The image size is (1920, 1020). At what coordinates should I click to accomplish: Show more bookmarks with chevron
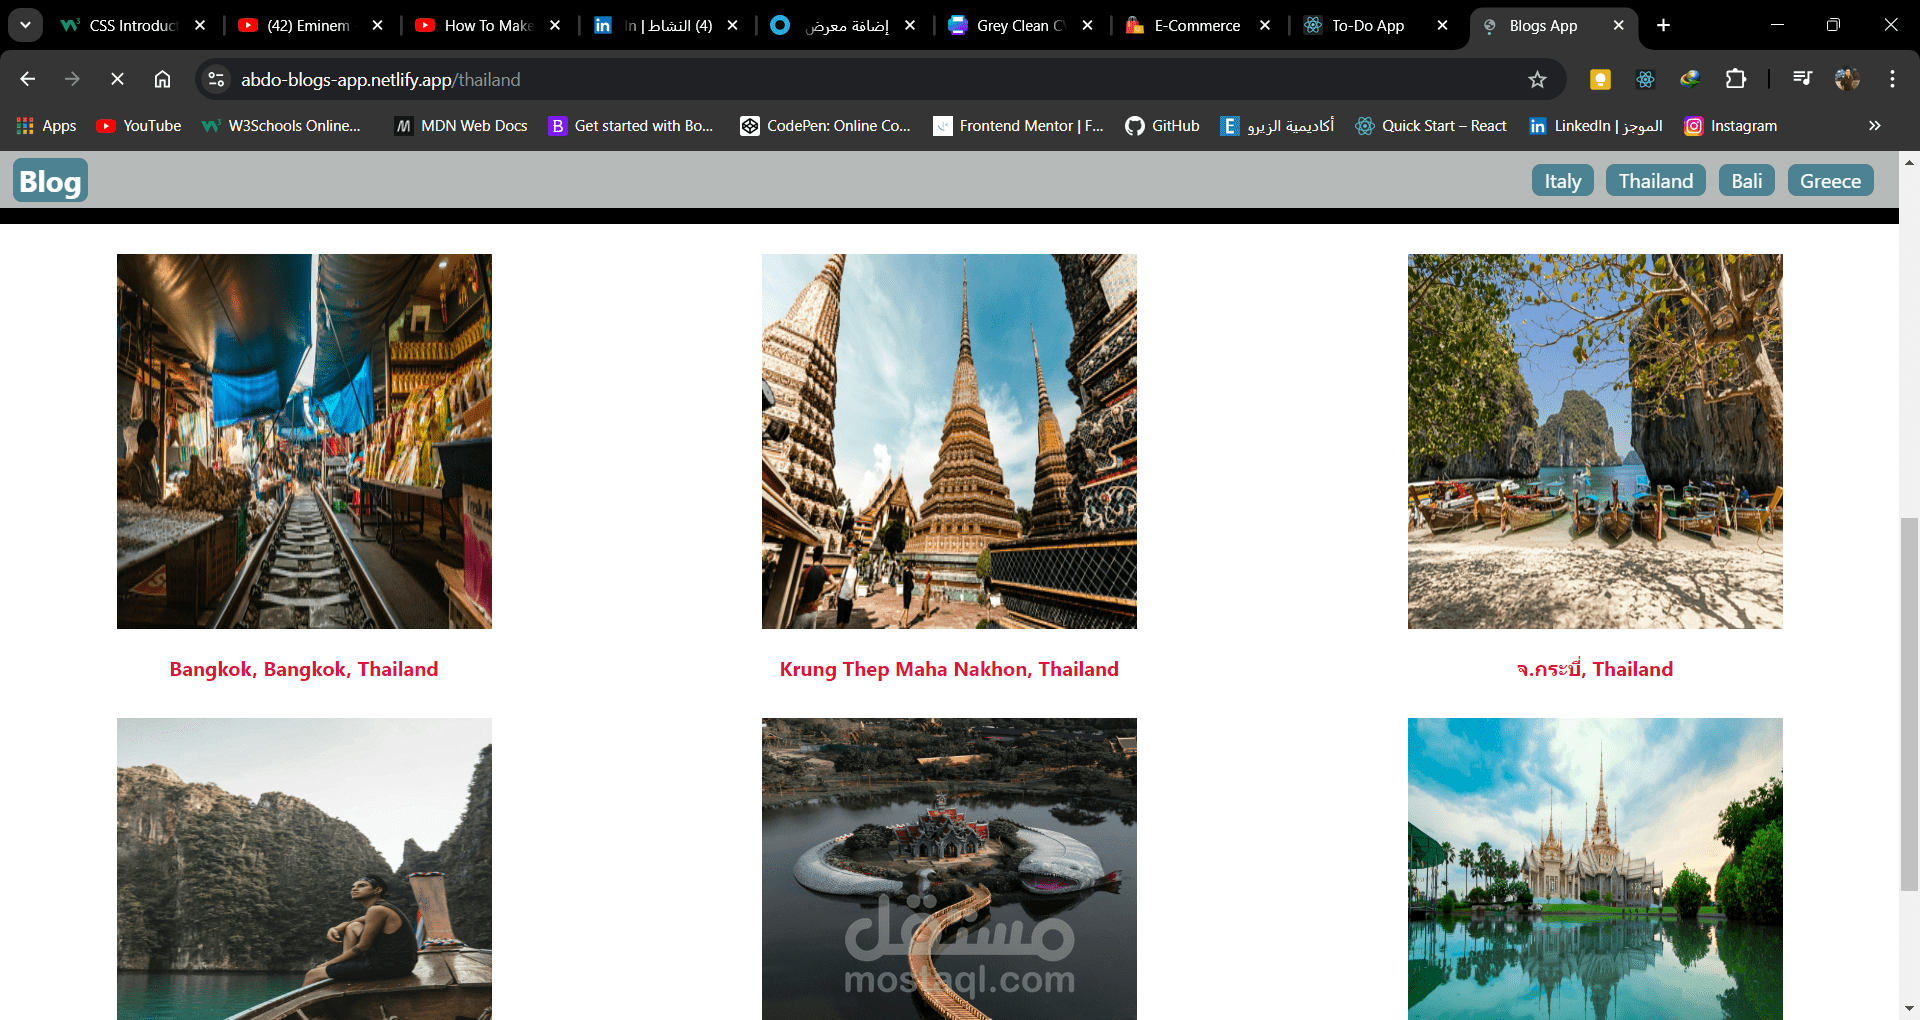(x=1874, y=125)
